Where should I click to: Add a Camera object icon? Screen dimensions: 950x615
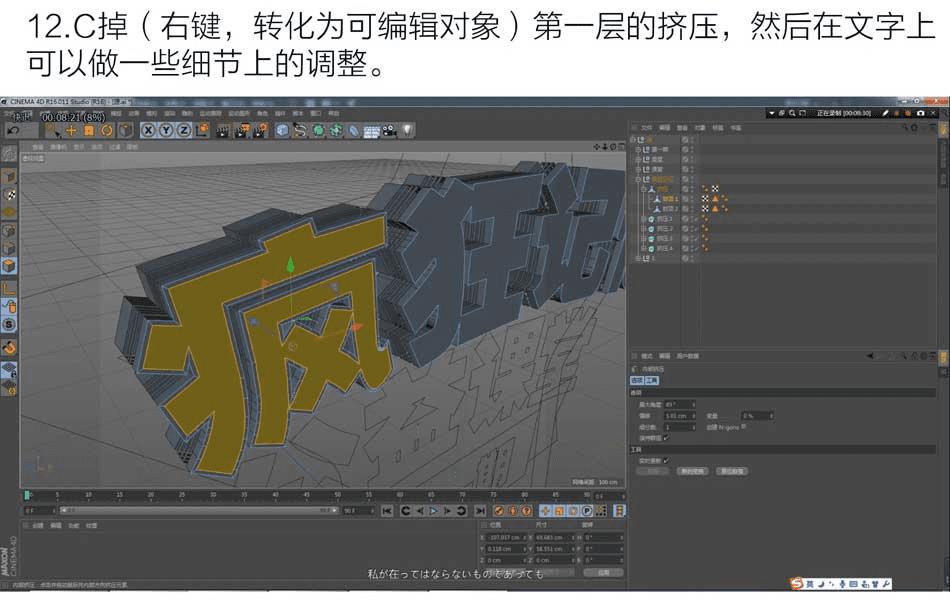click(x=390, y=130)
